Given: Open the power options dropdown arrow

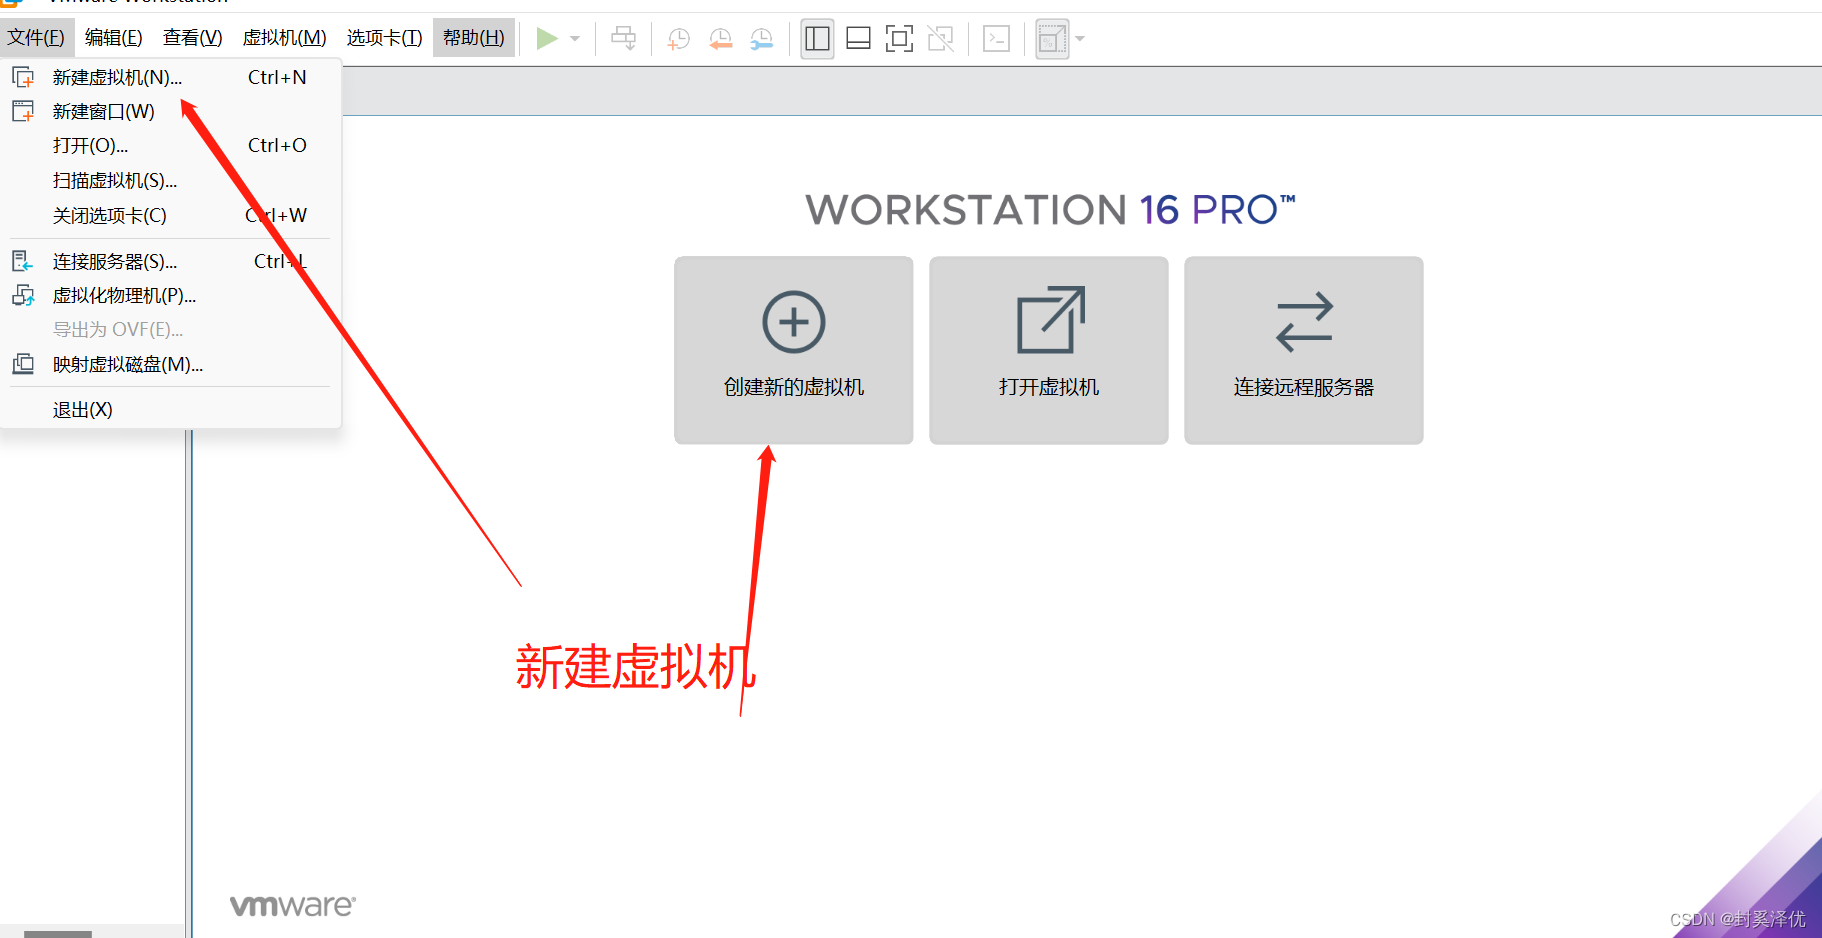Looking at the screenshot, I should [x=575, y=39].
